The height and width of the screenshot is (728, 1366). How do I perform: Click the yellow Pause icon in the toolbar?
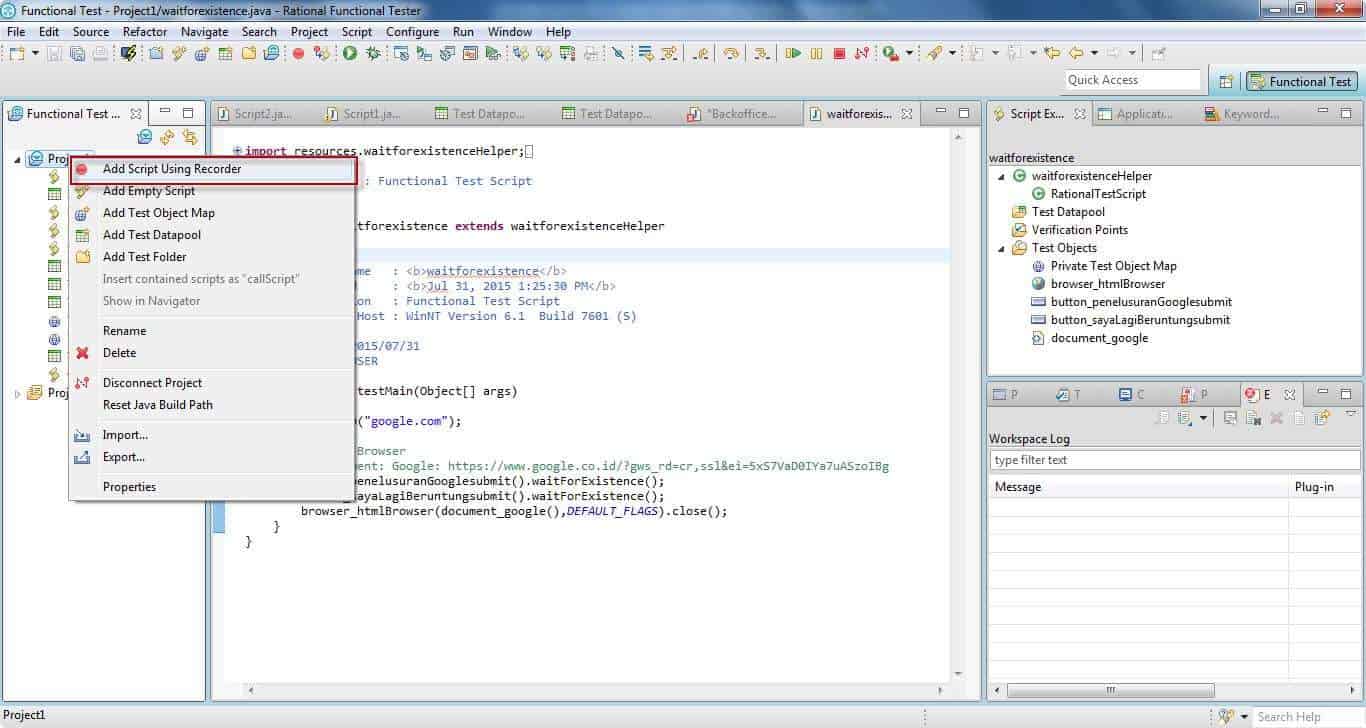816,54
